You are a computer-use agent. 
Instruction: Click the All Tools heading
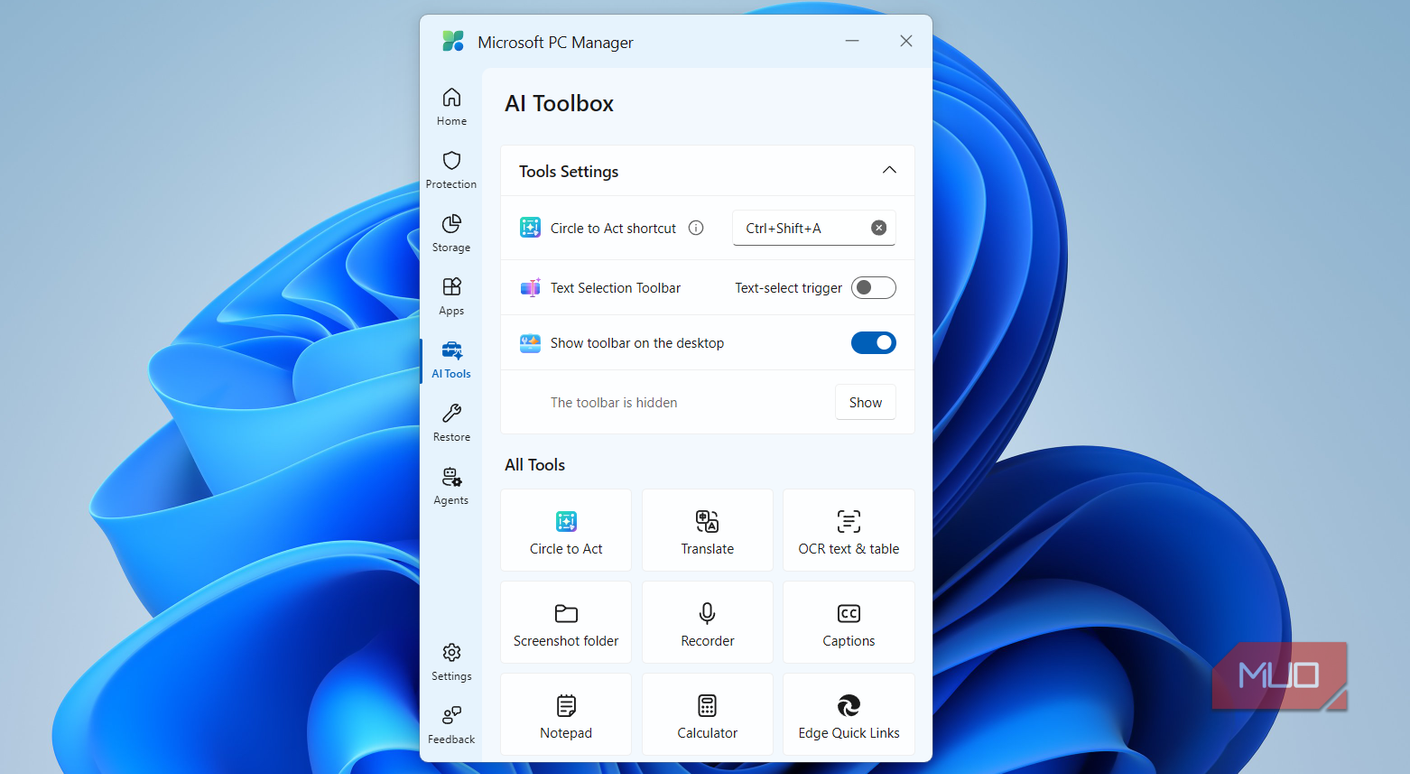[535, 465]
